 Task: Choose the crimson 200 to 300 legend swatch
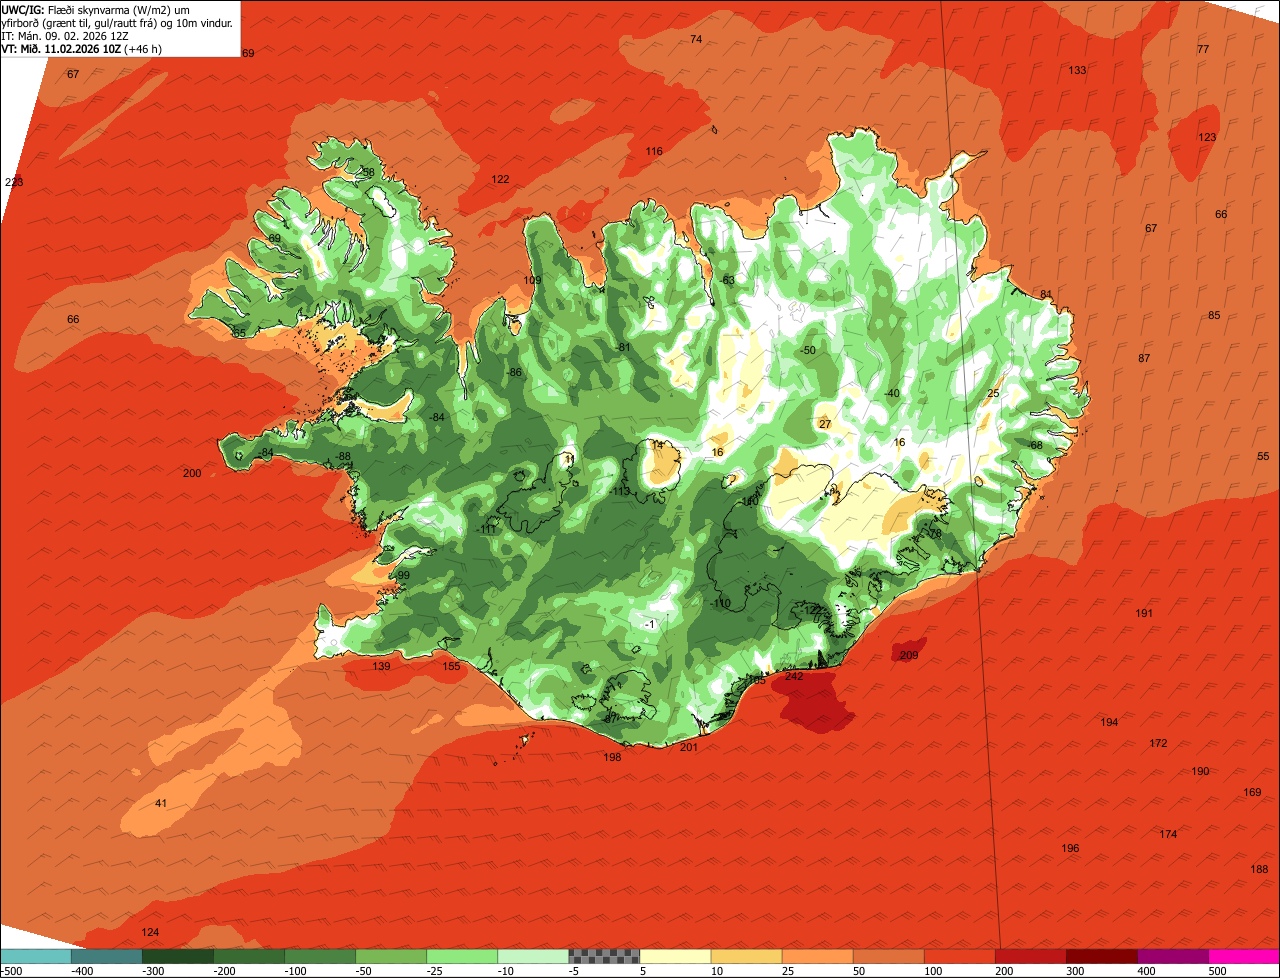tap(1031, 956)
